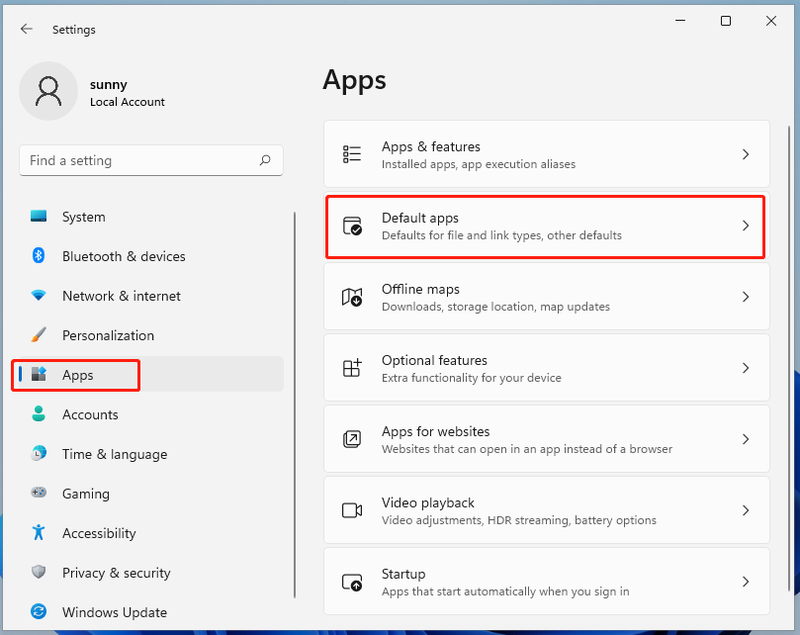Click the search magnifier icon
The image size is (800, 635).
265,160
